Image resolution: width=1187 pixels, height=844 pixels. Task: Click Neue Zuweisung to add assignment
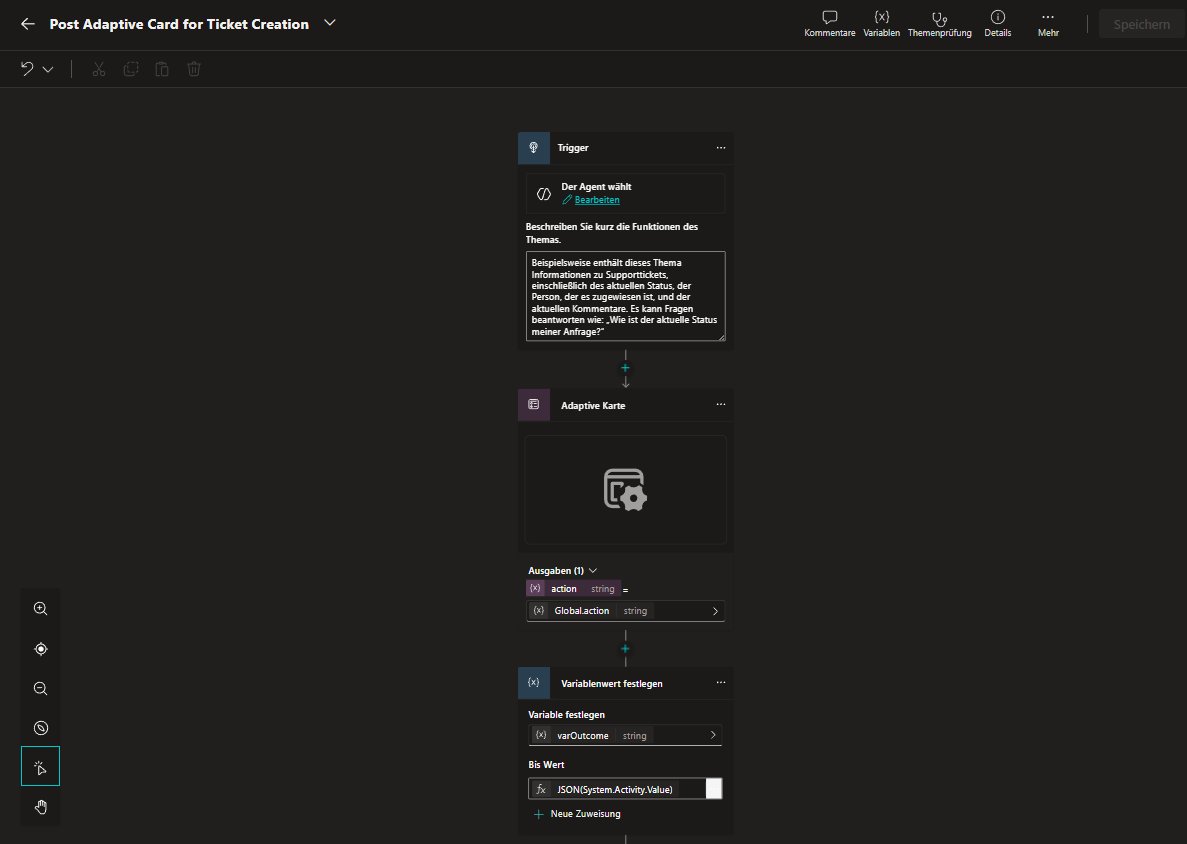coord(578,814)
